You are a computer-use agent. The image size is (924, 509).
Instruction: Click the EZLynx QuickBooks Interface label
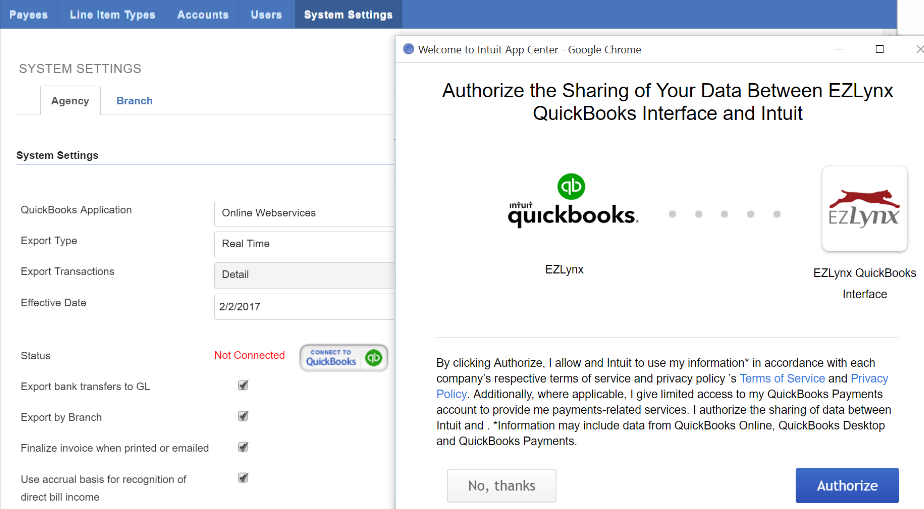(864, 283)
